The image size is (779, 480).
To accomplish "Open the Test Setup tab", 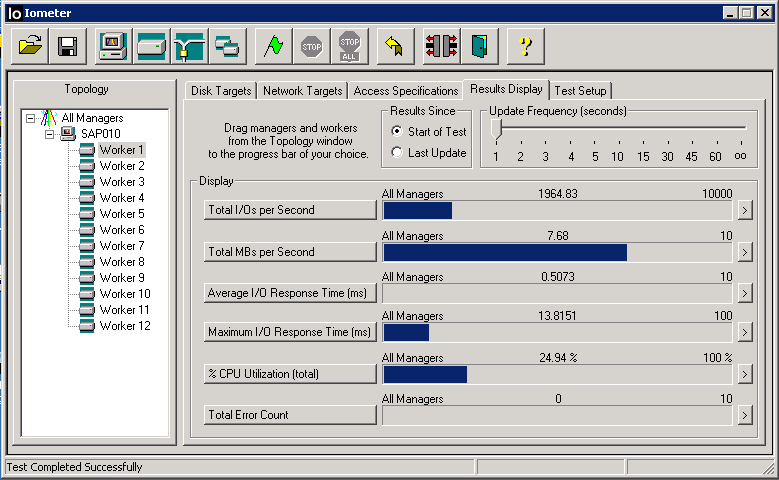I will (x=580, y=91).
